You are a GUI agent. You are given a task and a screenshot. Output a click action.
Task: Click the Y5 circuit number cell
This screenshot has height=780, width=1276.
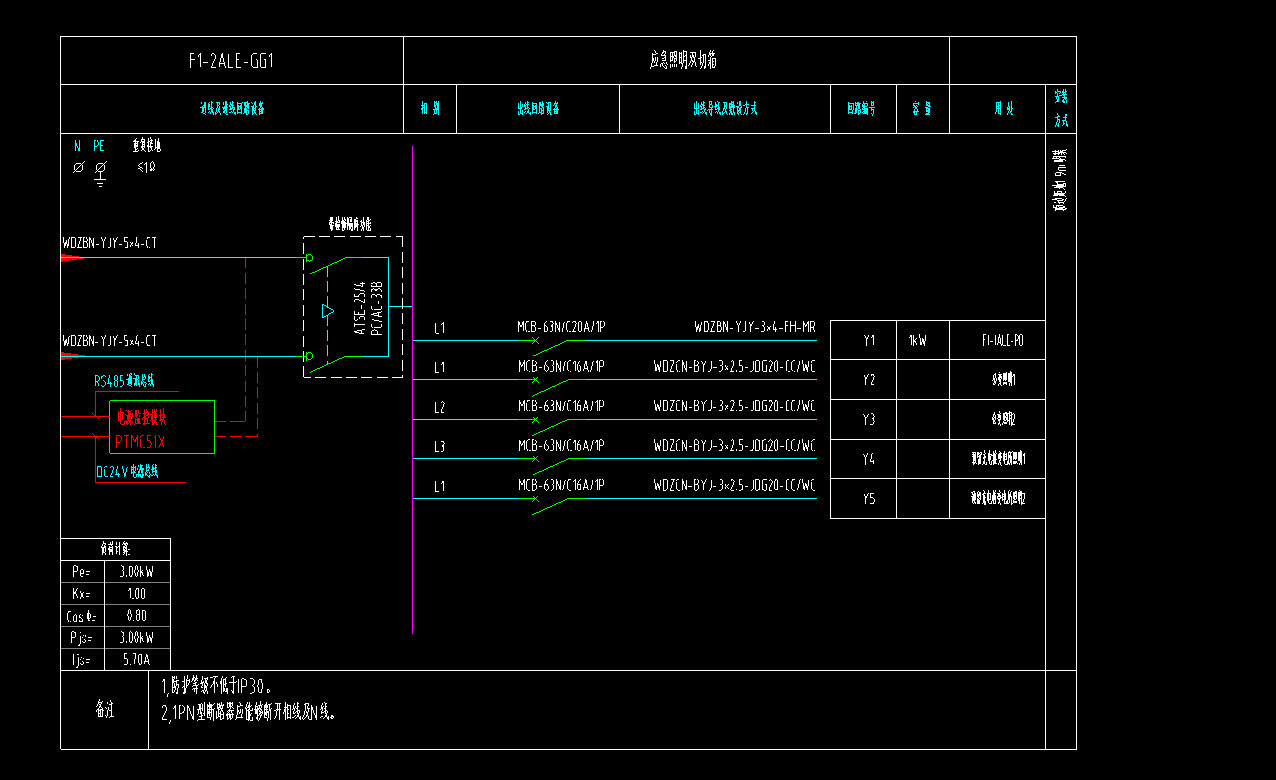click(x=863, y=498)
